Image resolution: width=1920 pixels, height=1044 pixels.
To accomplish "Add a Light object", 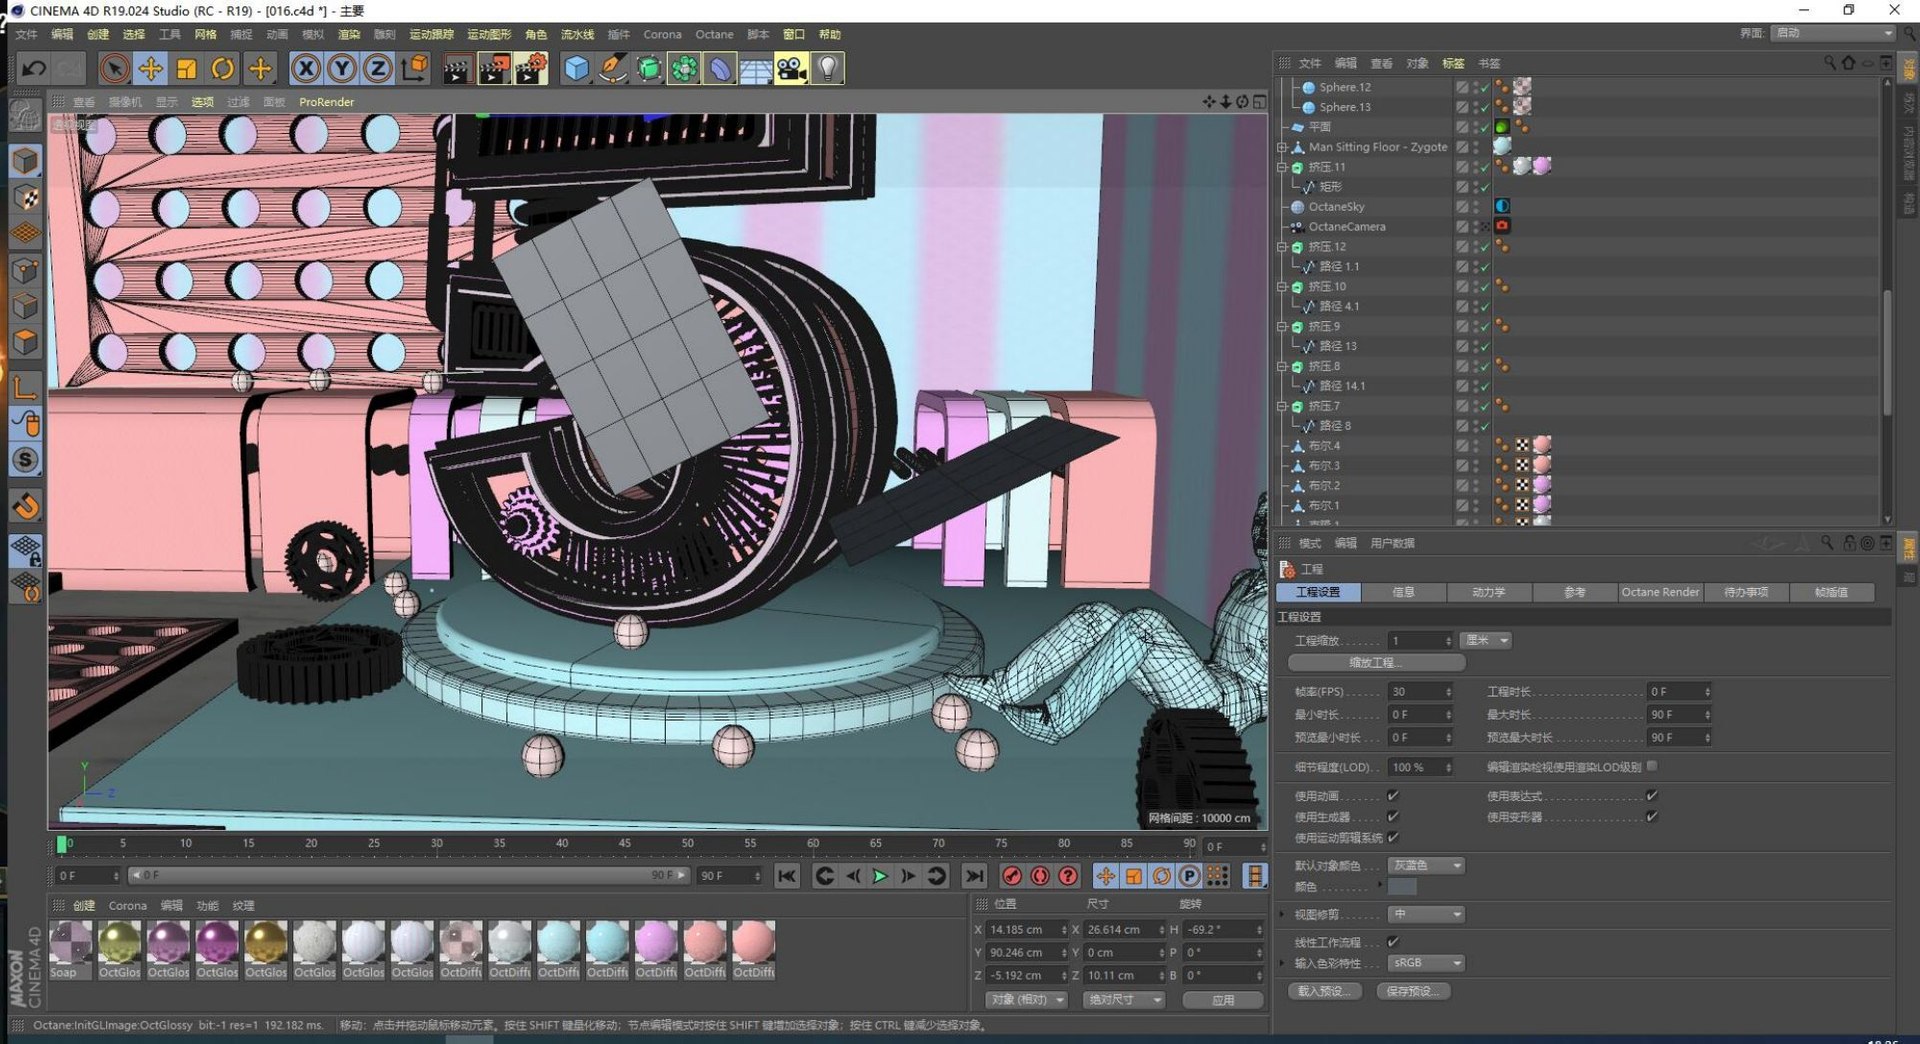I will (827, 68).
